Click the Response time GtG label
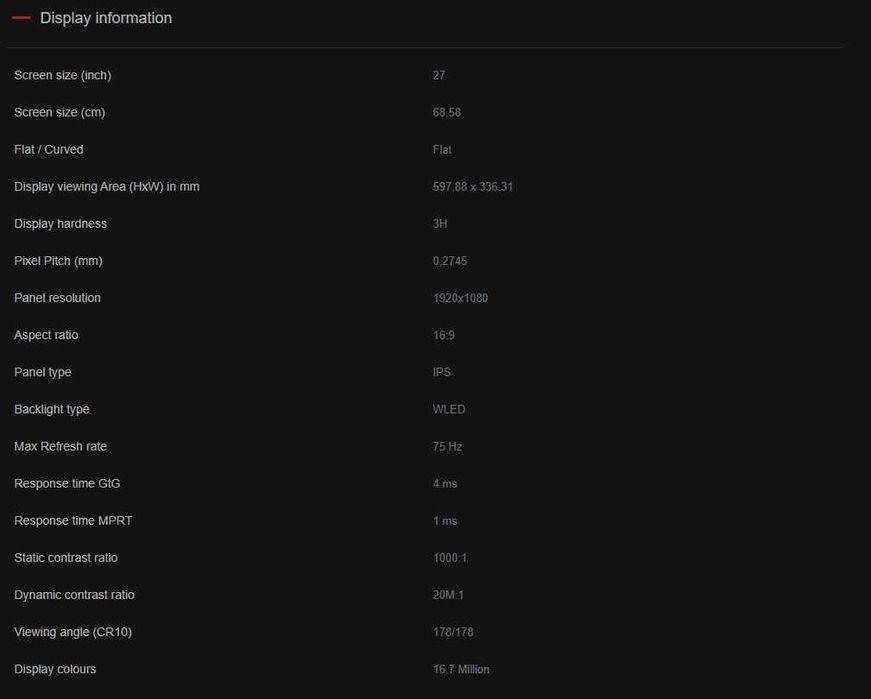 click(x=67, y=484)
